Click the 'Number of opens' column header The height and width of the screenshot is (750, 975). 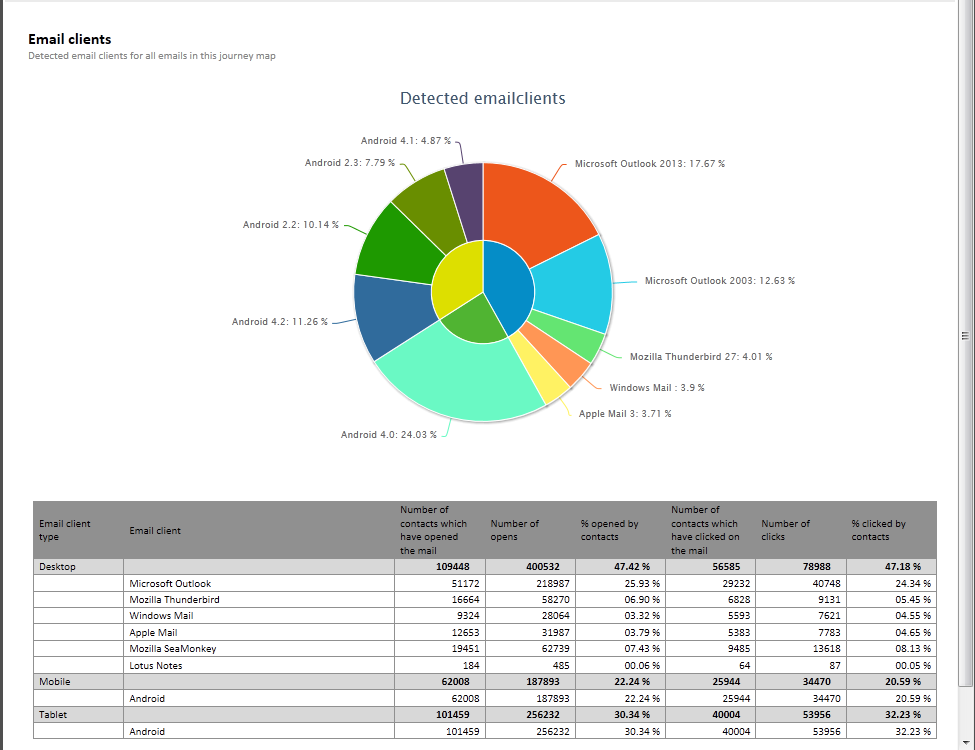515,530
